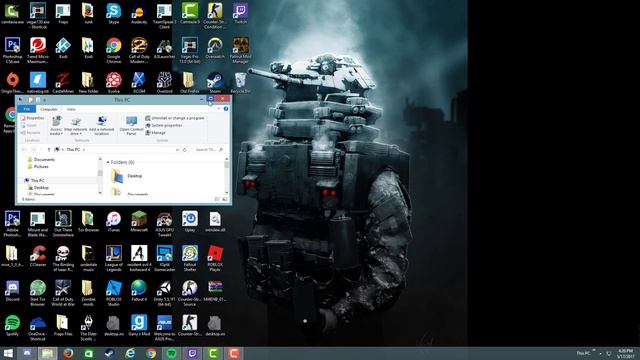640x360 pixels.
Task: Select the Twitch desktop shortcut
Action: click(240, 13)
